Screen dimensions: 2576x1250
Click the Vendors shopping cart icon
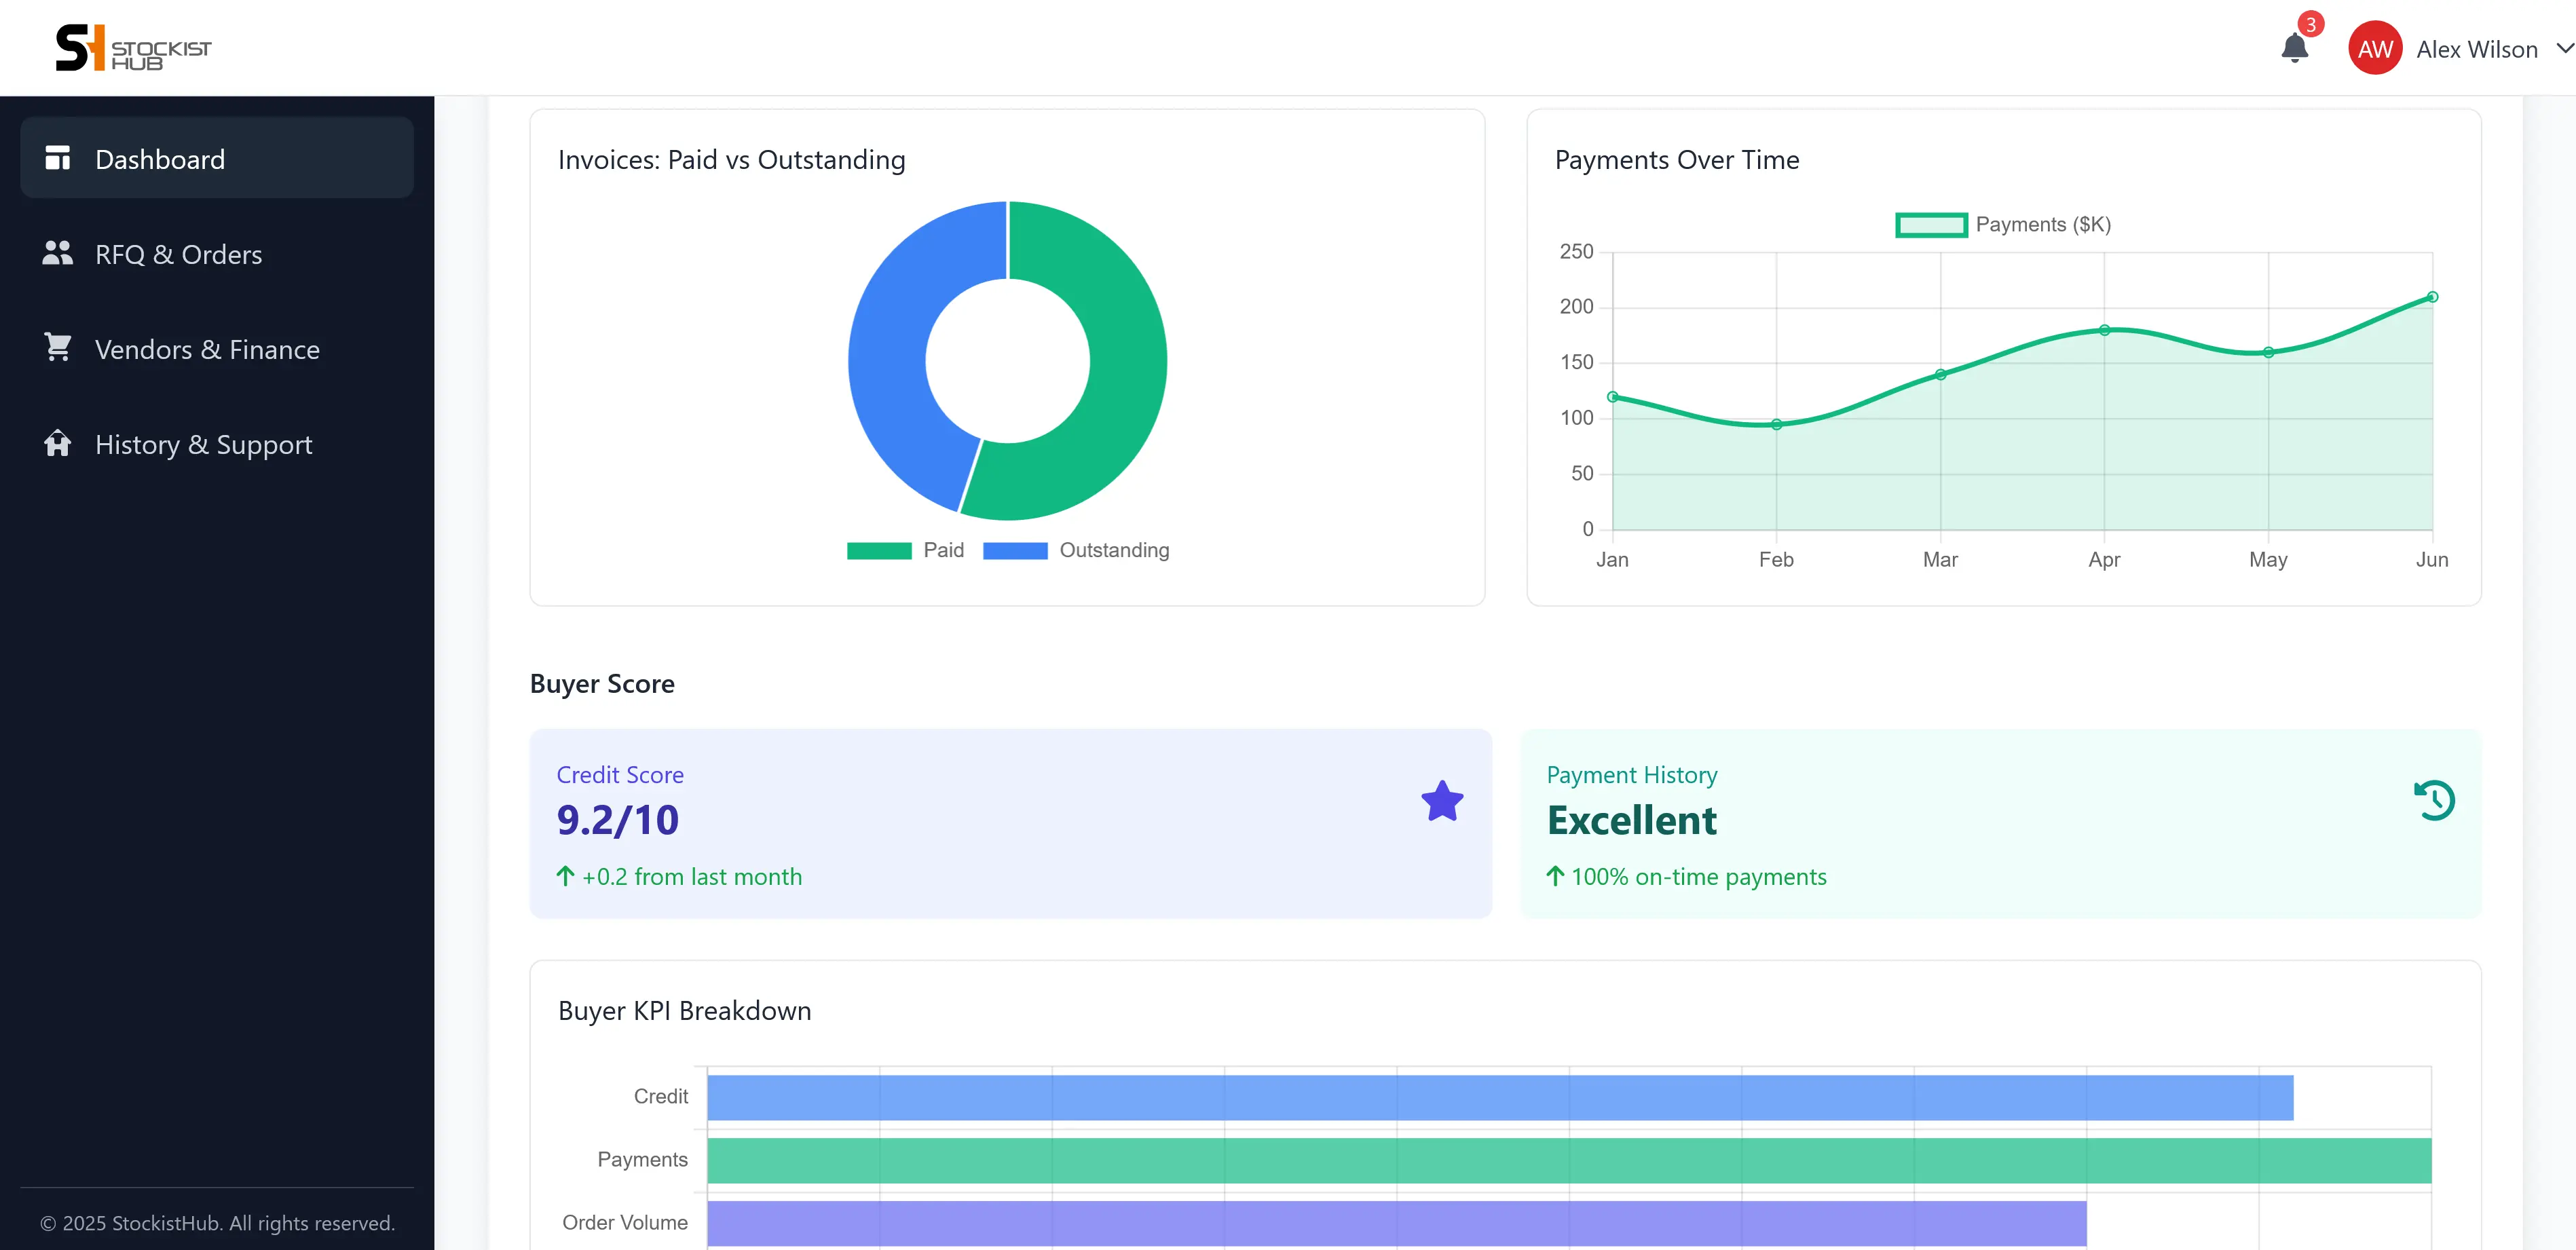[x=58, y=347]
